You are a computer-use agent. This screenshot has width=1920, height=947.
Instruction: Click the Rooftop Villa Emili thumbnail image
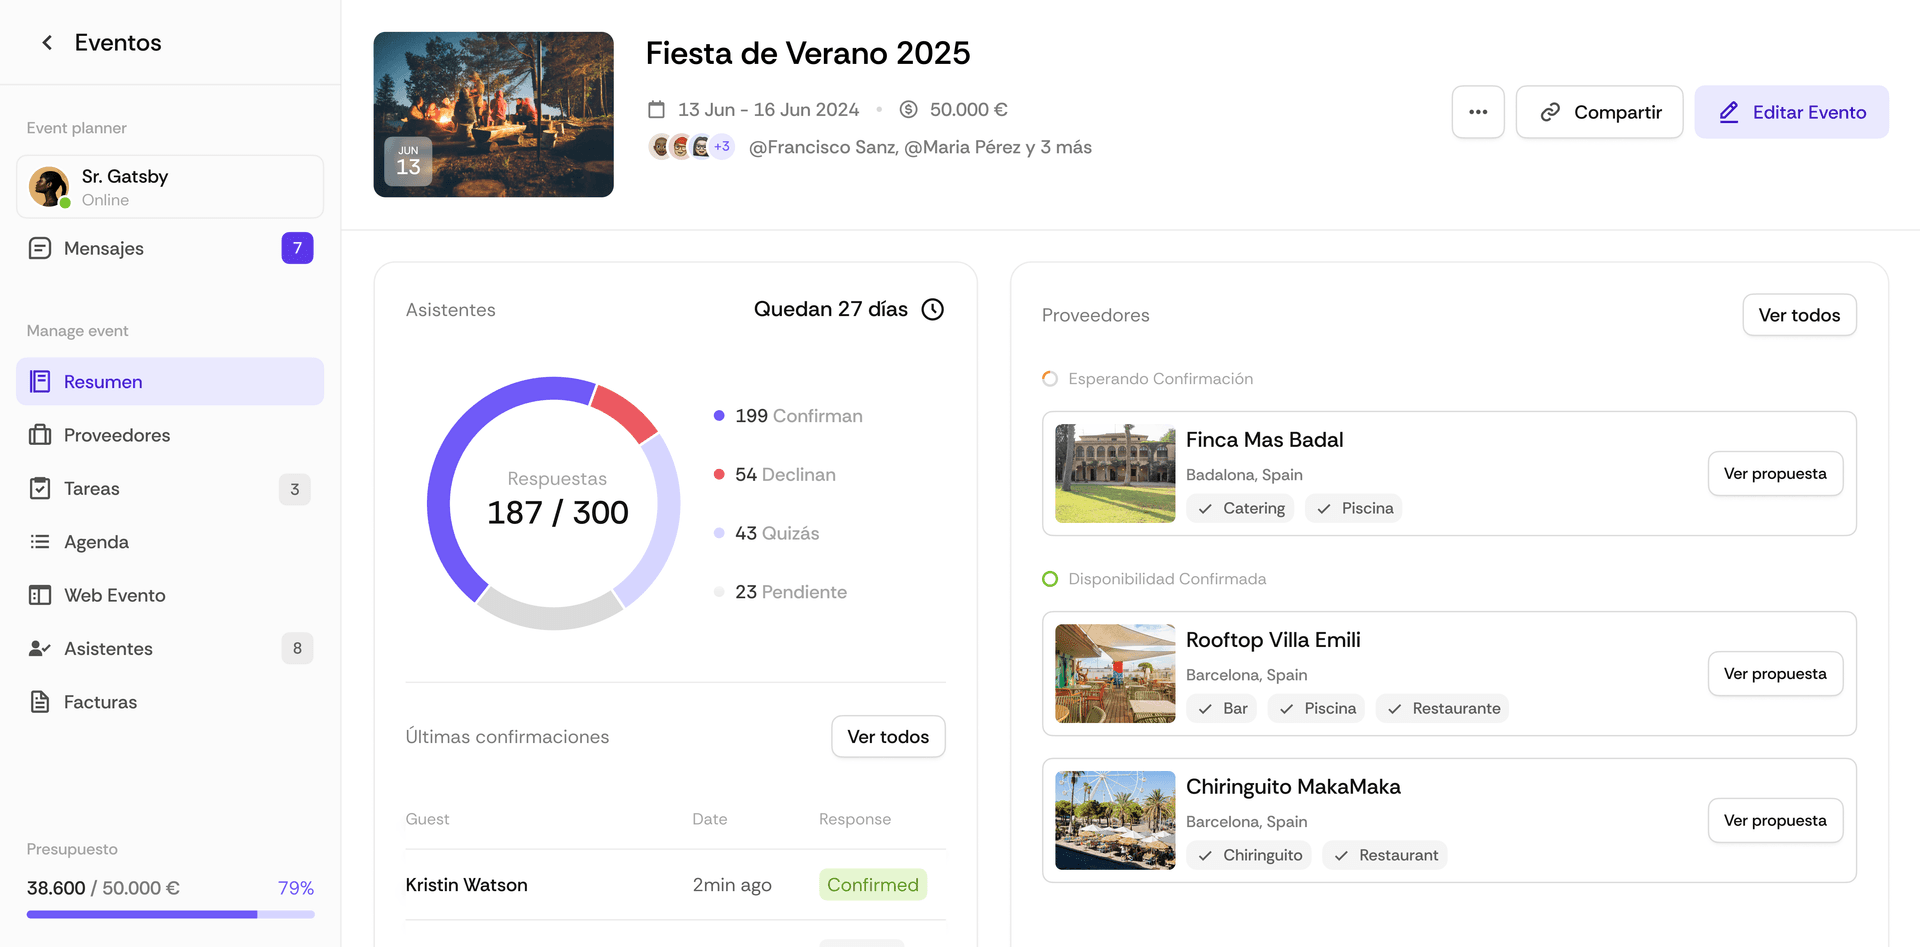click(1115, 674)
